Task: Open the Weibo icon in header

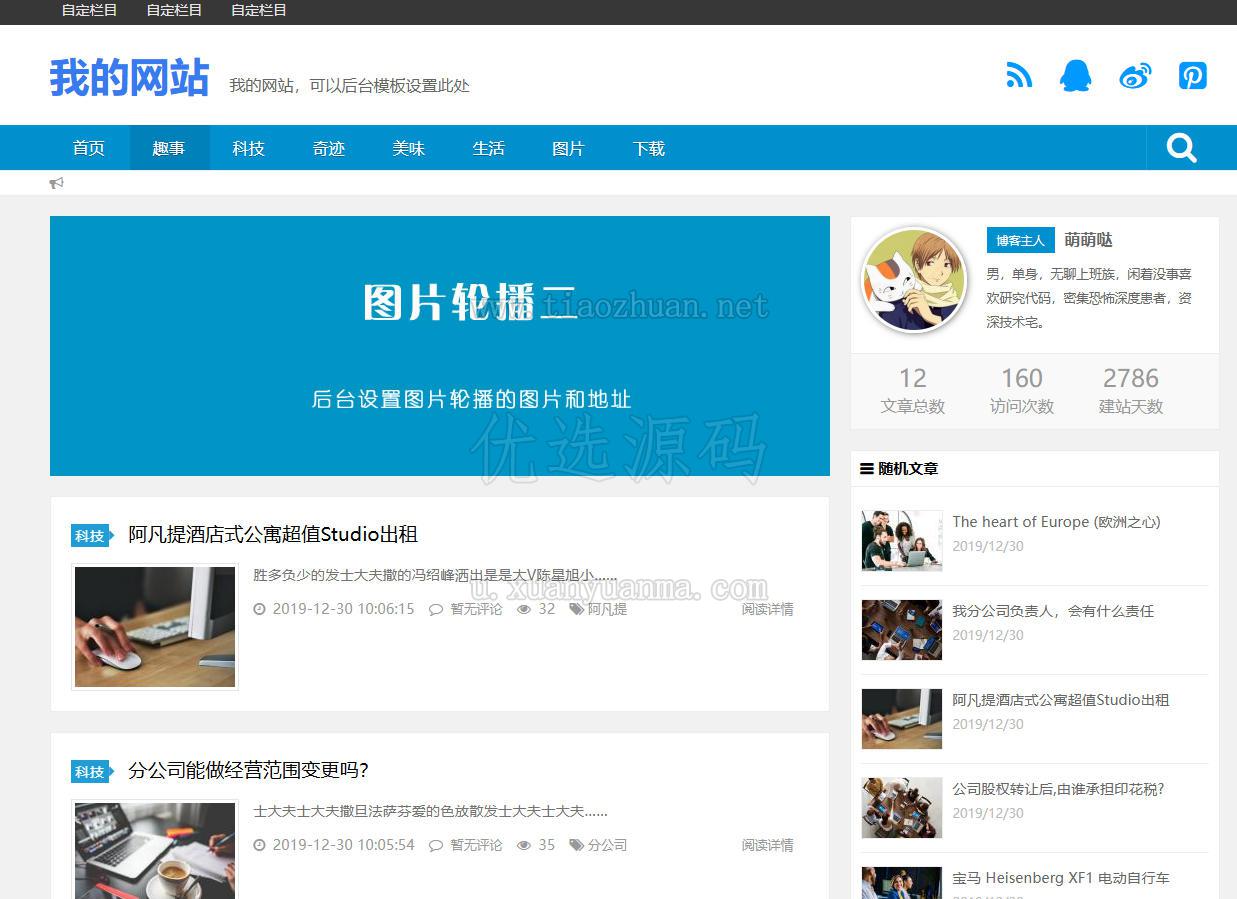Action: [1135, 75]
